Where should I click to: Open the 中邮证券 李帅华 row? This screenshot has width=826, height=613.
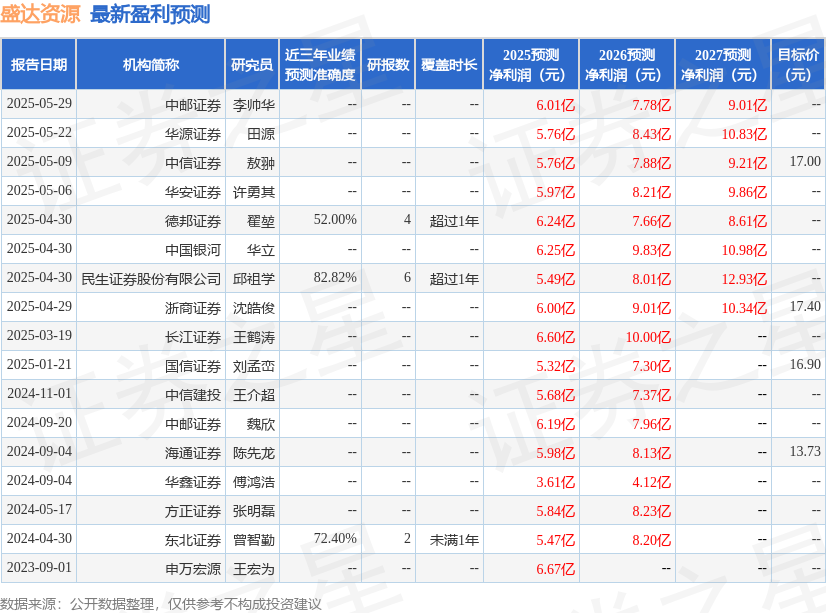[x=413, y=104]
